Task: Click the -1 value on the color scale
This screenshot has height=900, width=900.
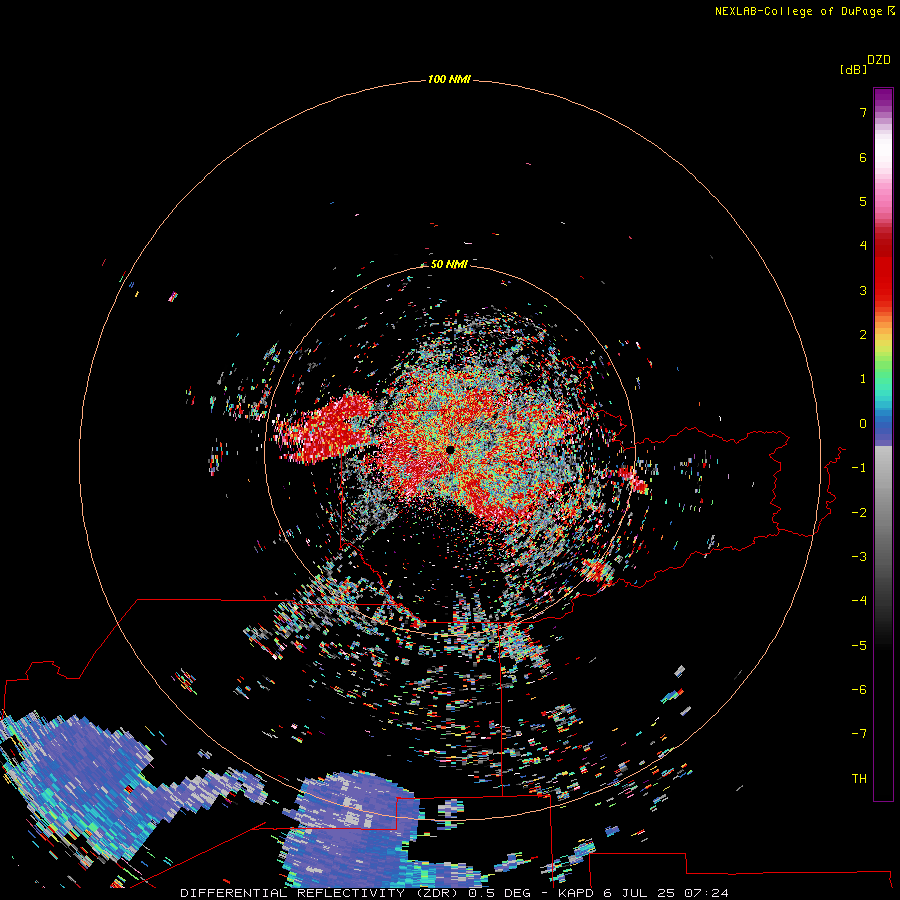Action: [x=859, y=468]
